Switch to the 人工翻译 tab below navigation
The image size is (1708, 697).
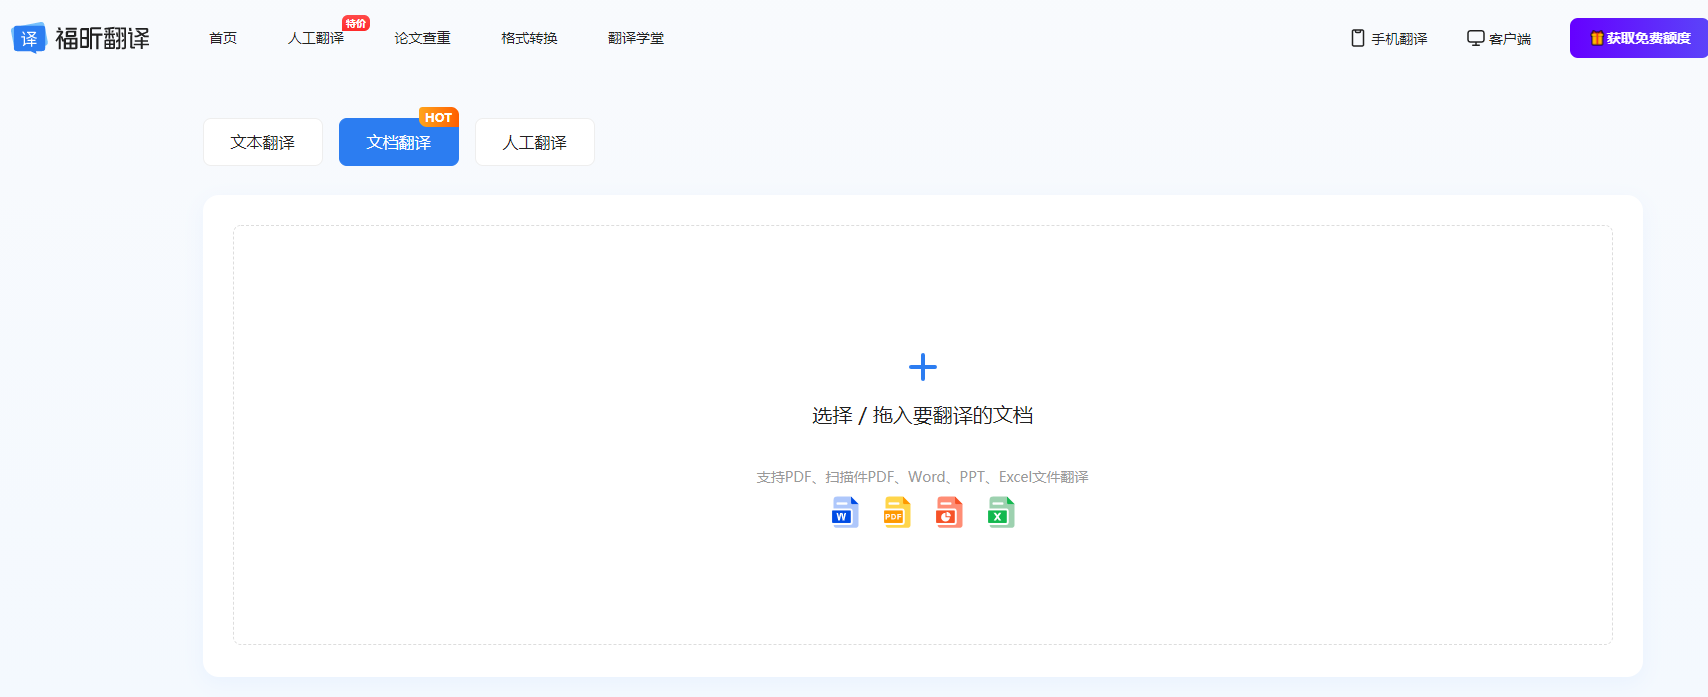click(x=535, y=142)
